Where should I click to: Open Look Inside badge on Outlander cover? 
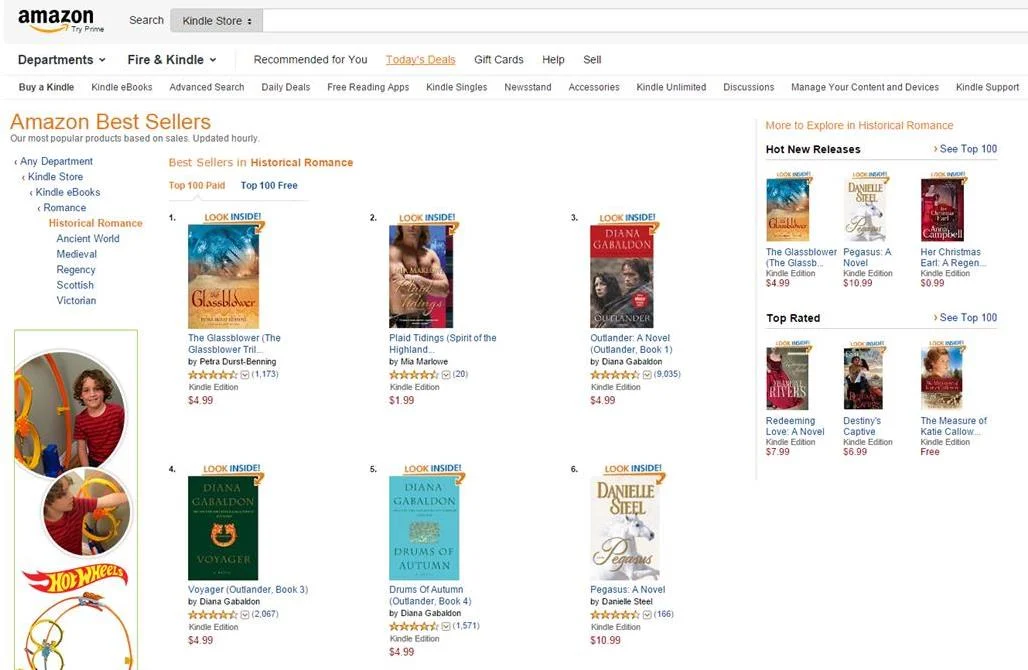point(627,218)
